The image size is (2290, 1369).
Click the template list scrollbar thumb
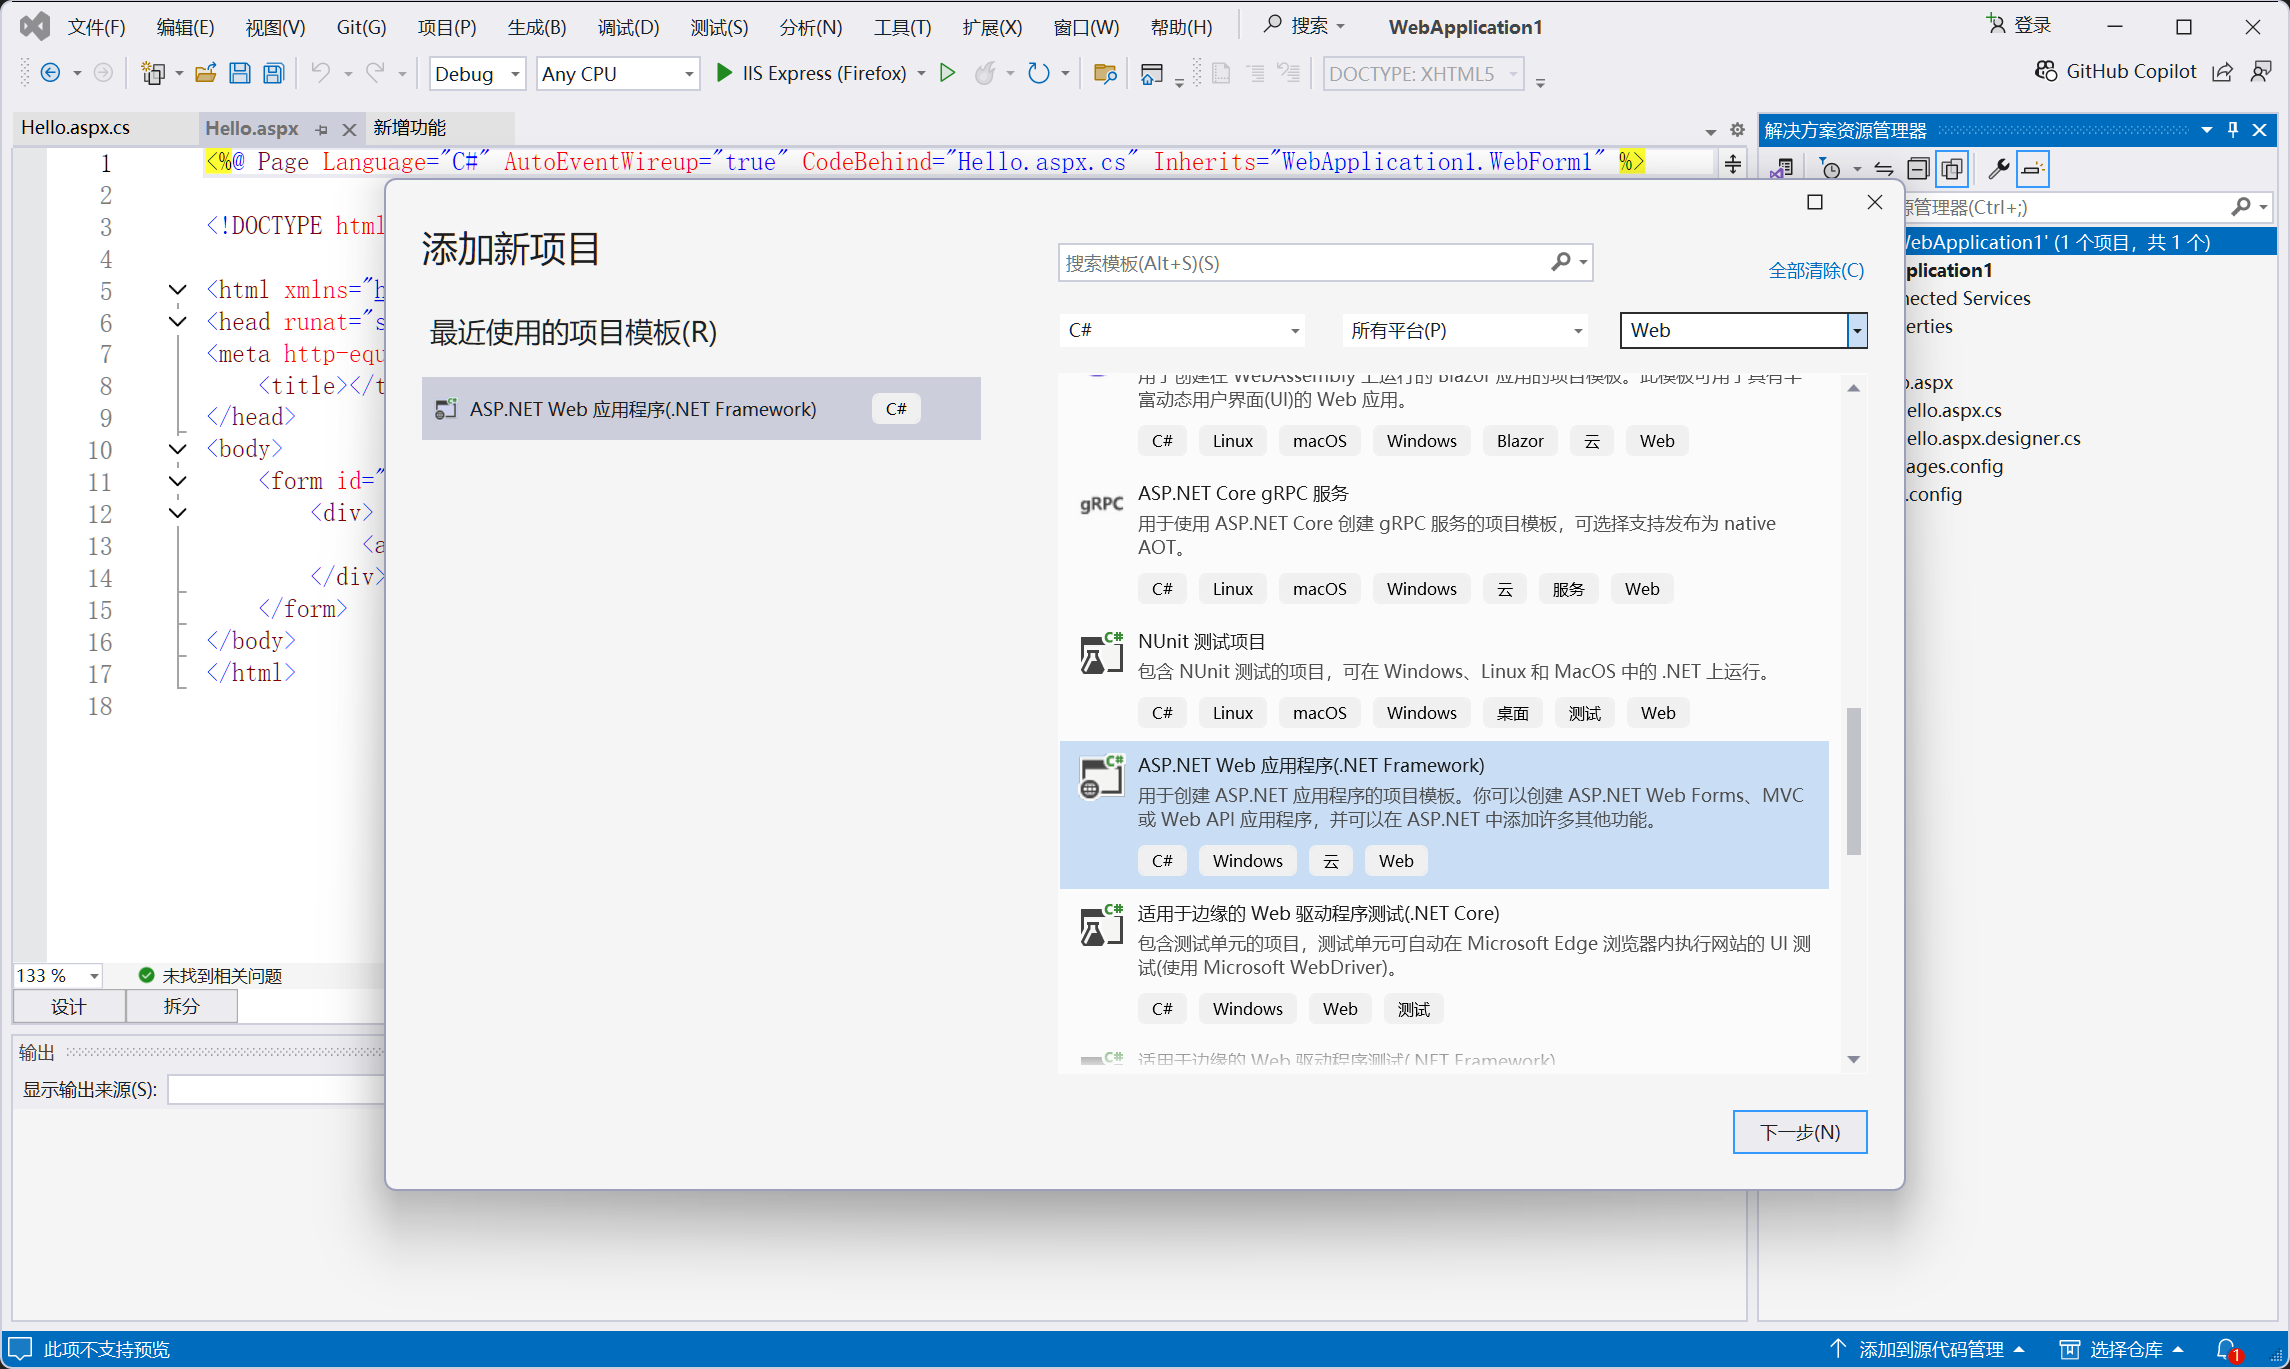(x=1853, y=780)
